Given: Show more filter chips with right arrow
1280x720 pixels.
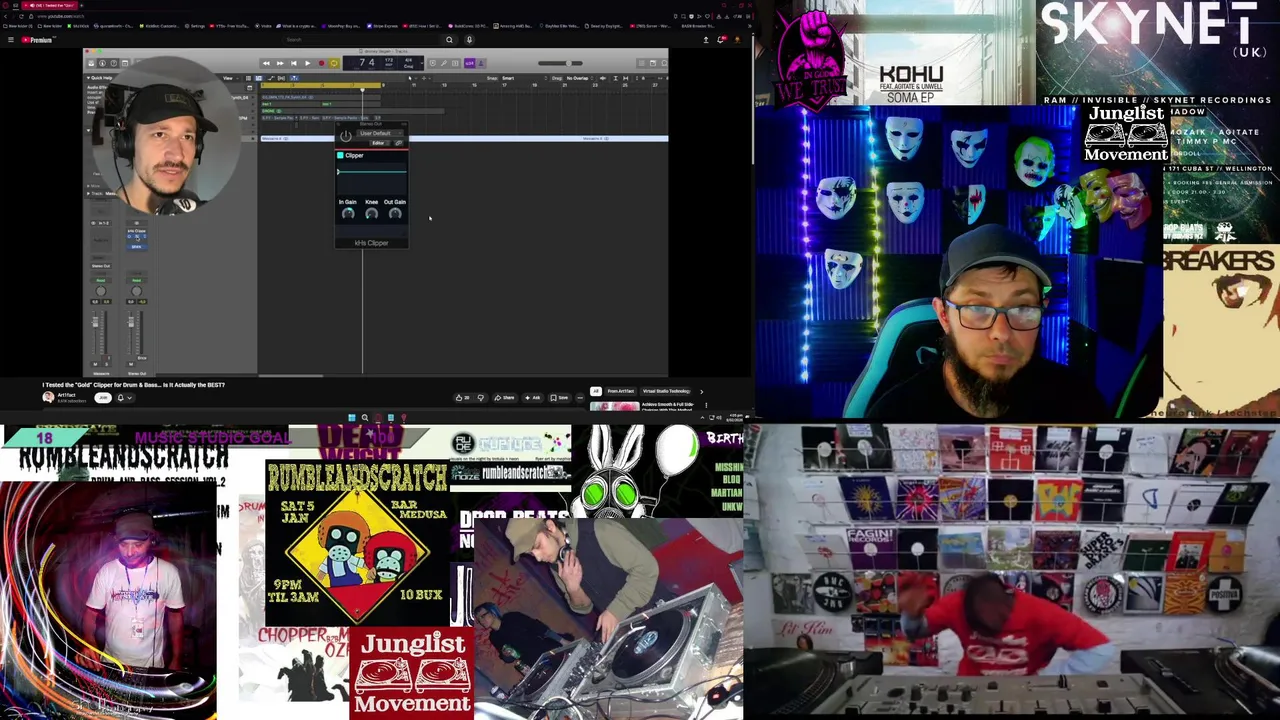Looking at the screenshot, I should (701, 391).
